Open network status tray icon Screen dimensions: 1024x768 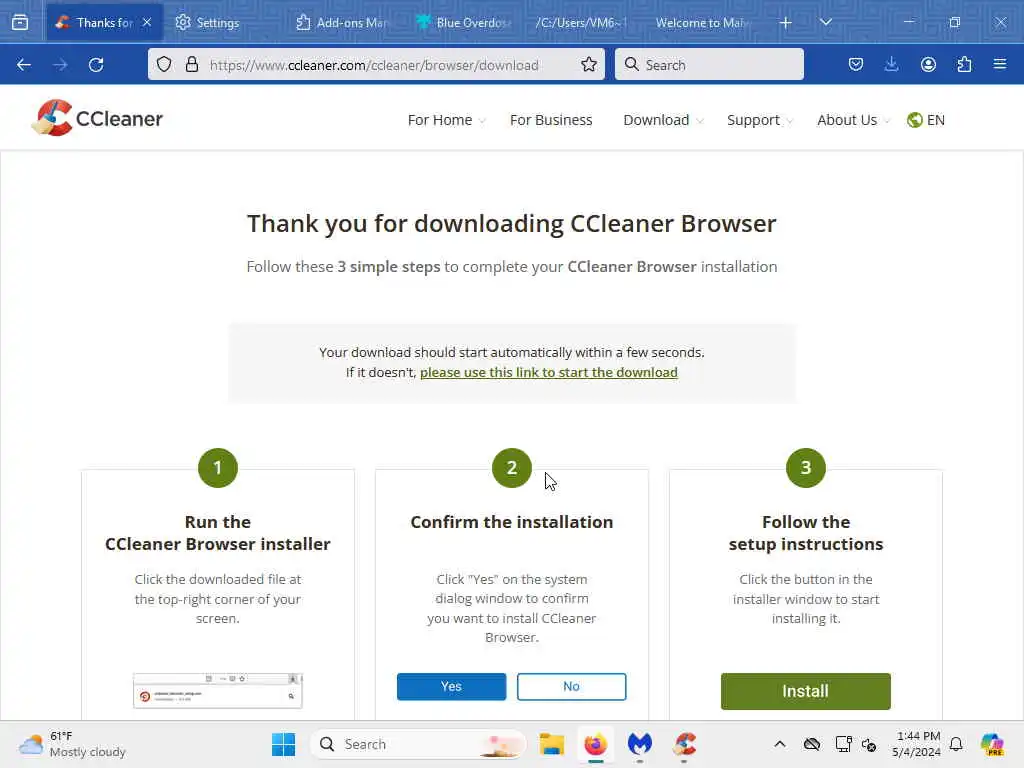843,744
